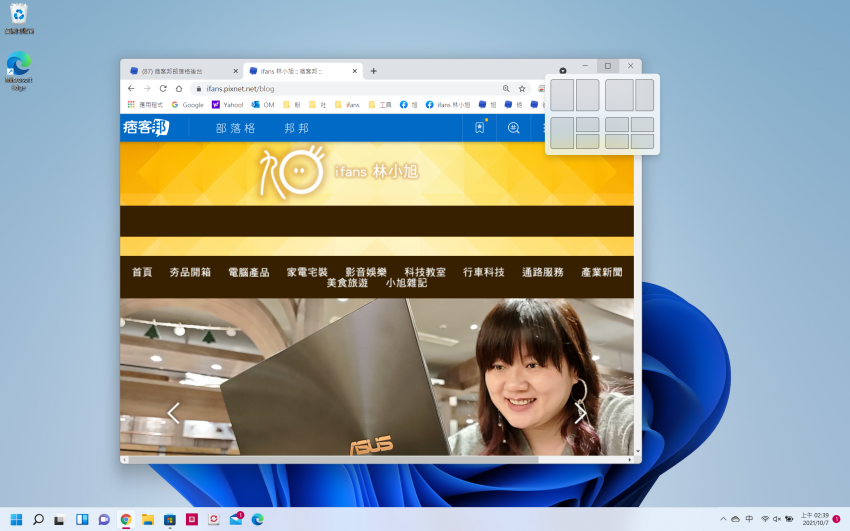850x531 pixels.
Task: Close the ifans 林小旭 tab
Action: pyautogui.click(x=355, y=71)
